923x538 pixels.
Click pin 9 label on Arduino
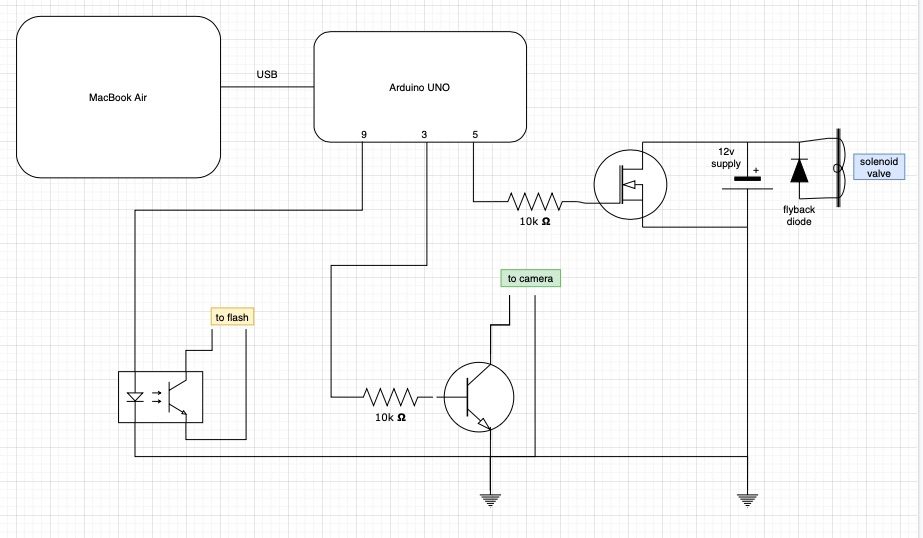(364, 135)
